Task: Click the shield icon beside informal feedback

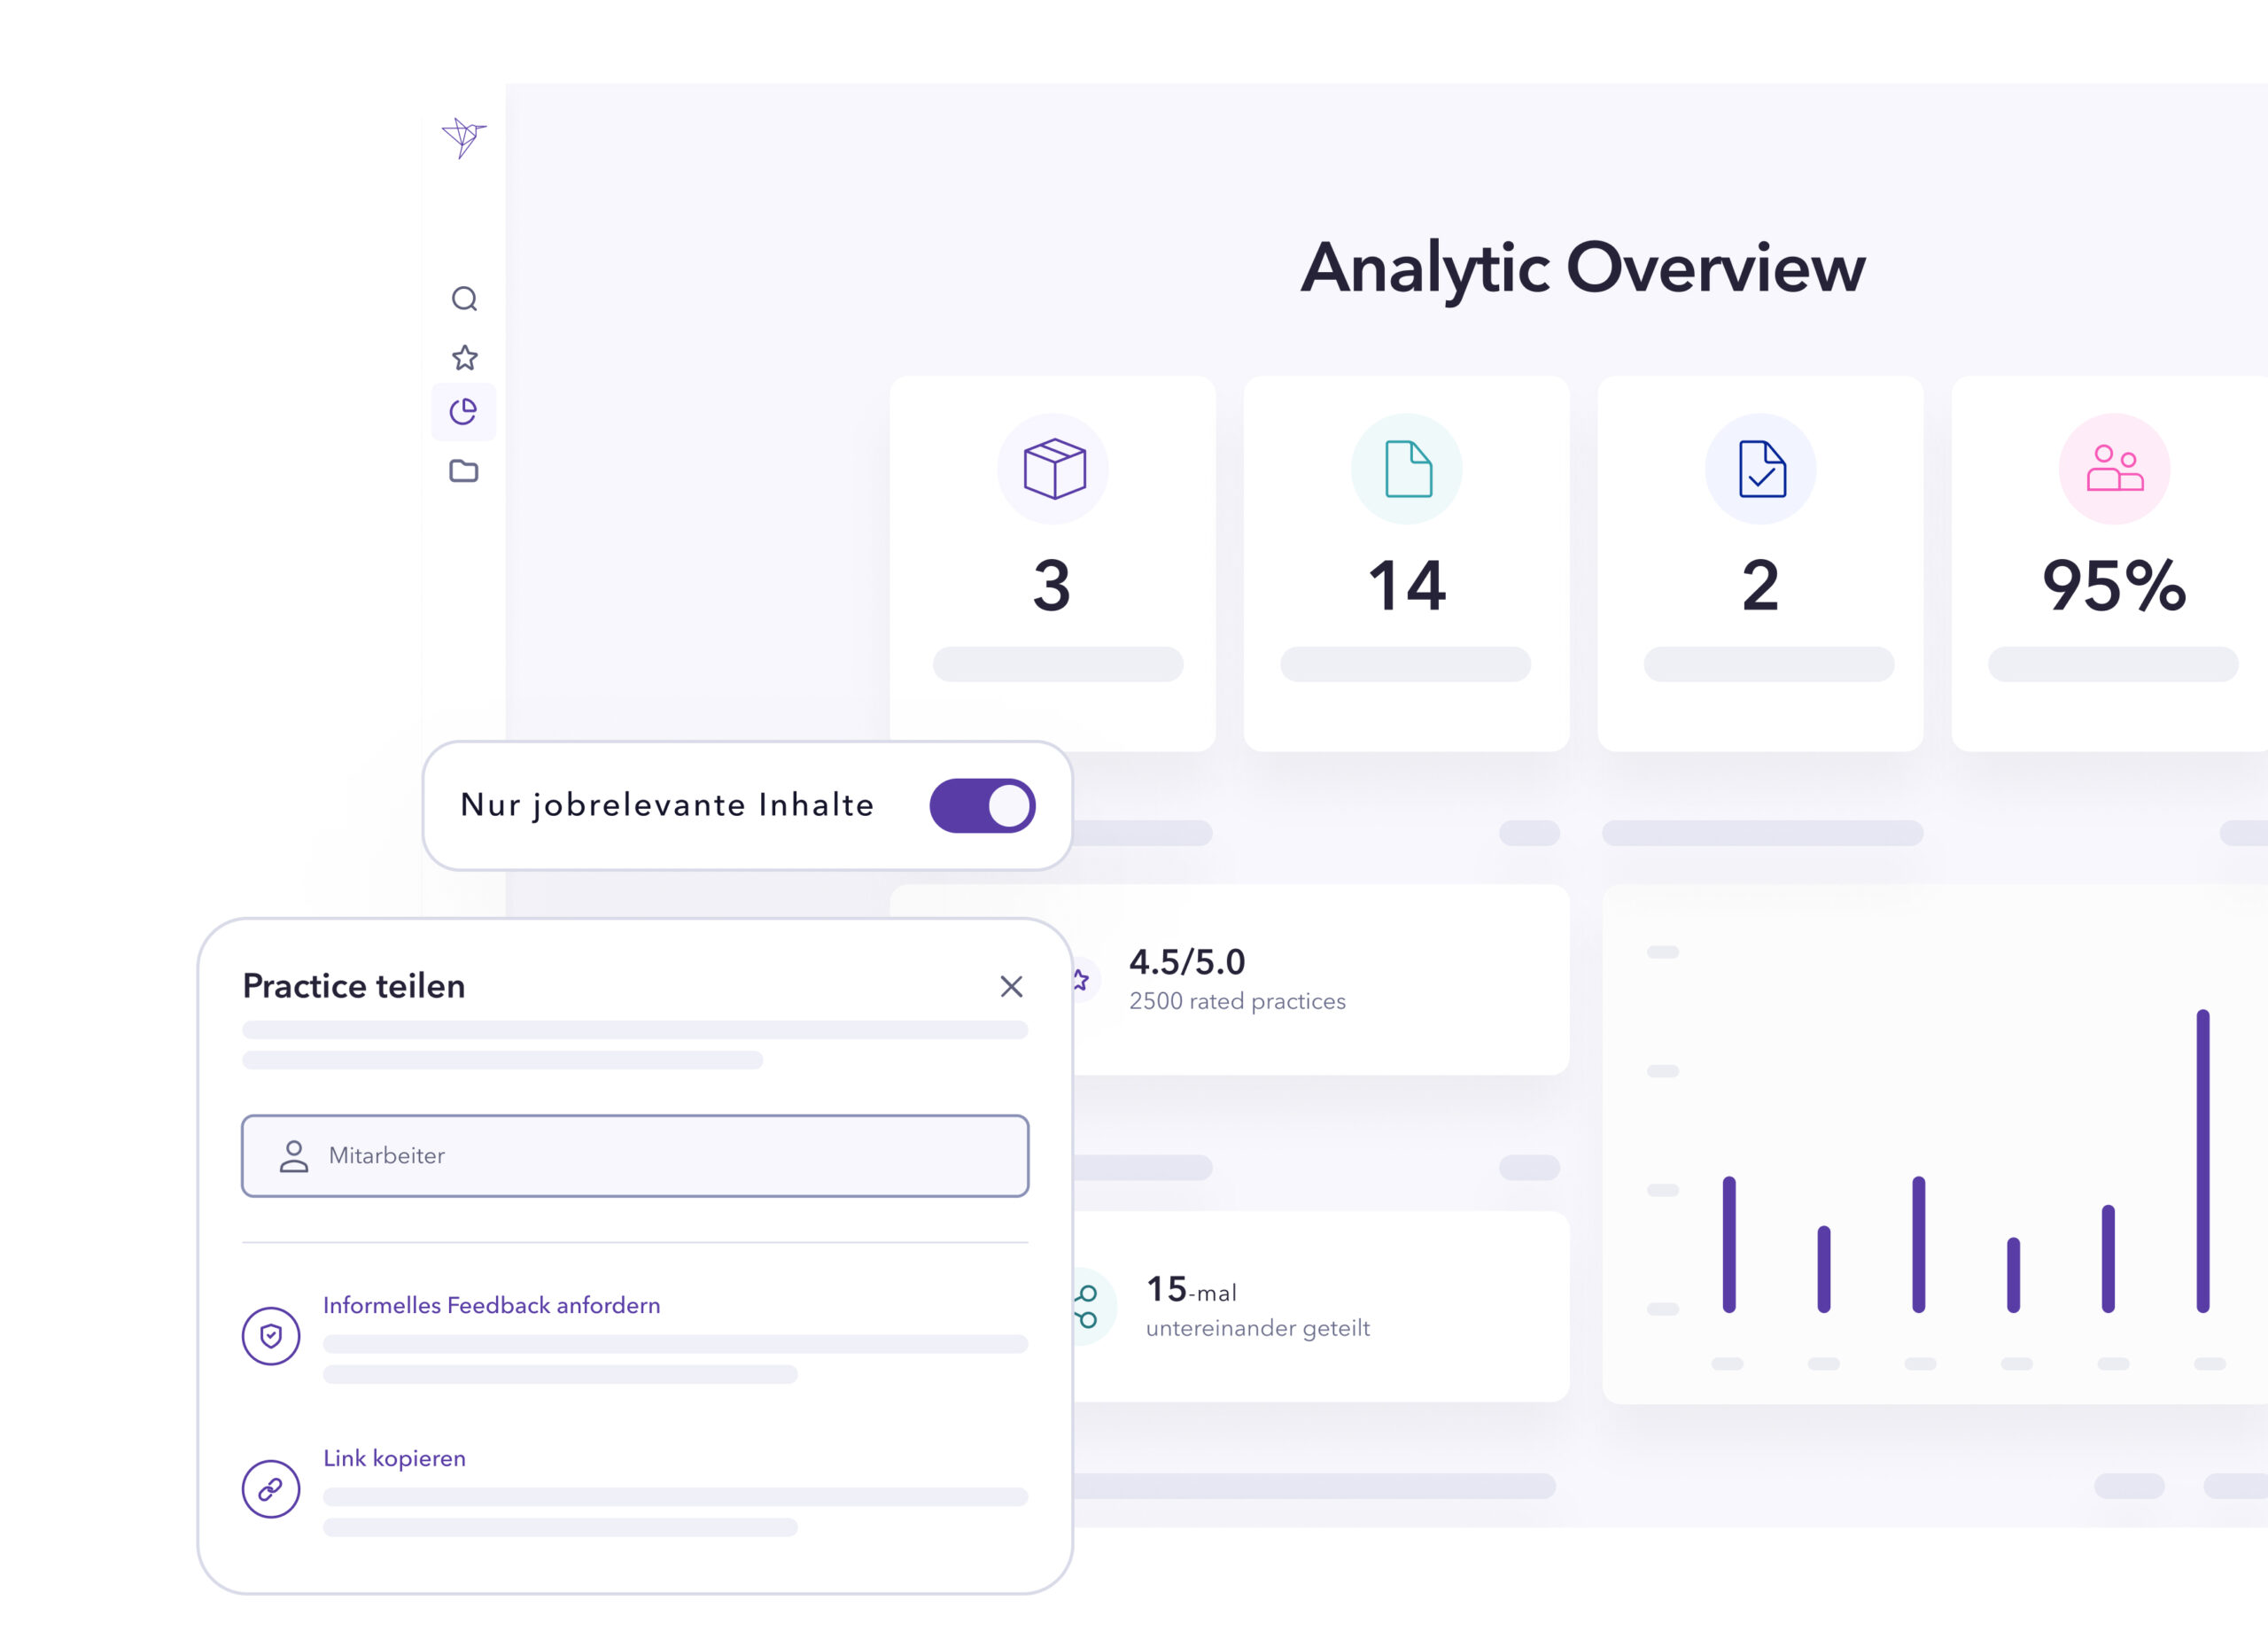Action: click(x=271, y=1336)
